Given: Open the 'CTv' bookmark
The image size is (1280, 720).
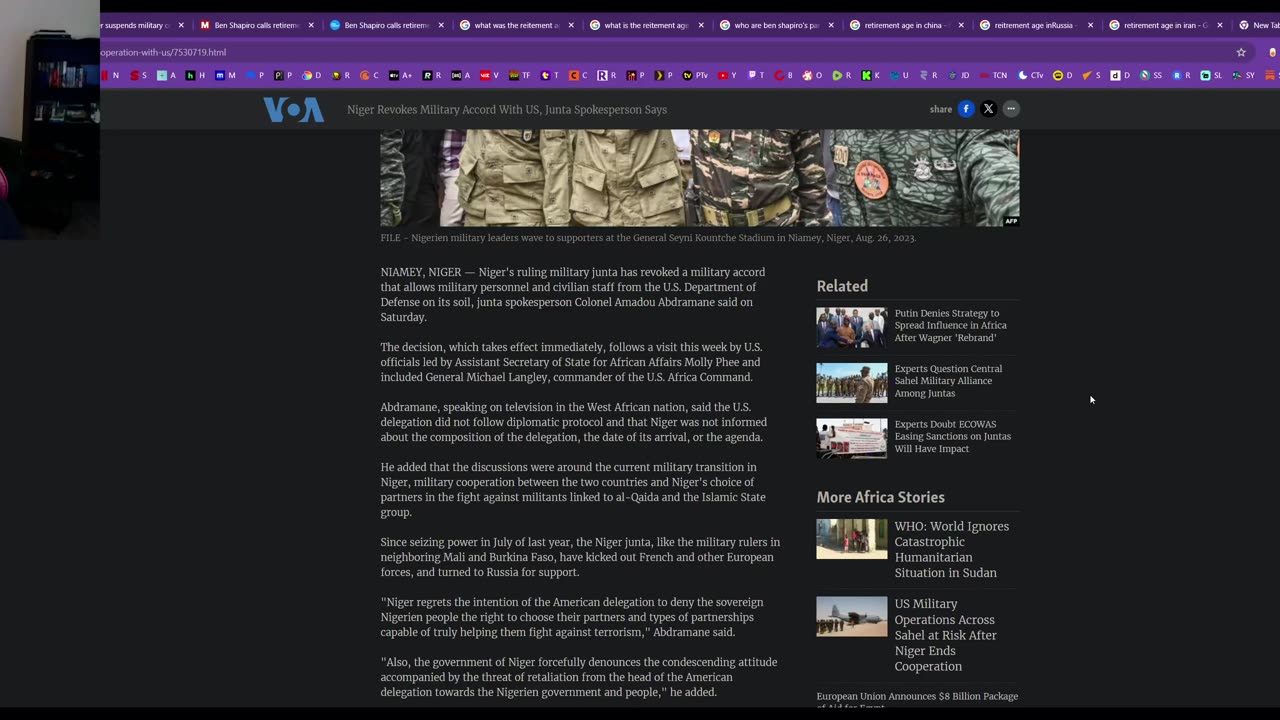Looking at the screenshot, I should point(1030,75).
